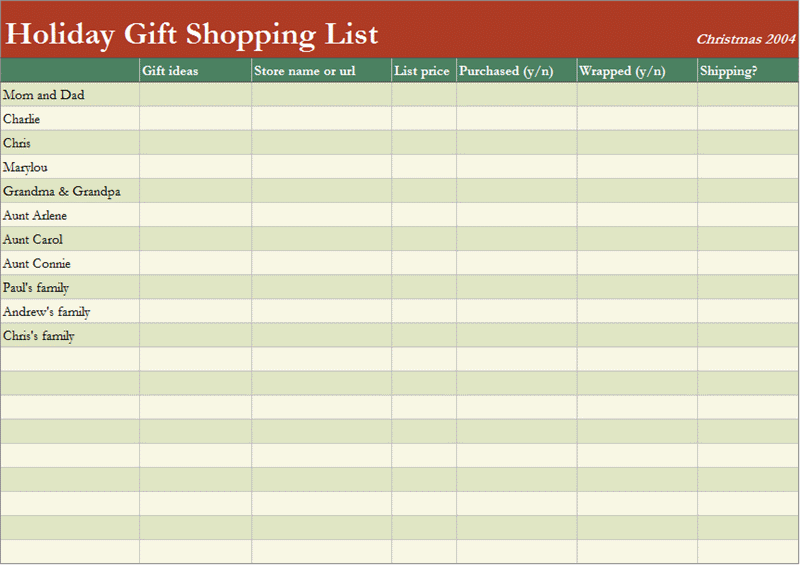Screen dimensions: 800x565
Task: Select the Wrapped (y/n) column header
Action: [x=637, y=71]
